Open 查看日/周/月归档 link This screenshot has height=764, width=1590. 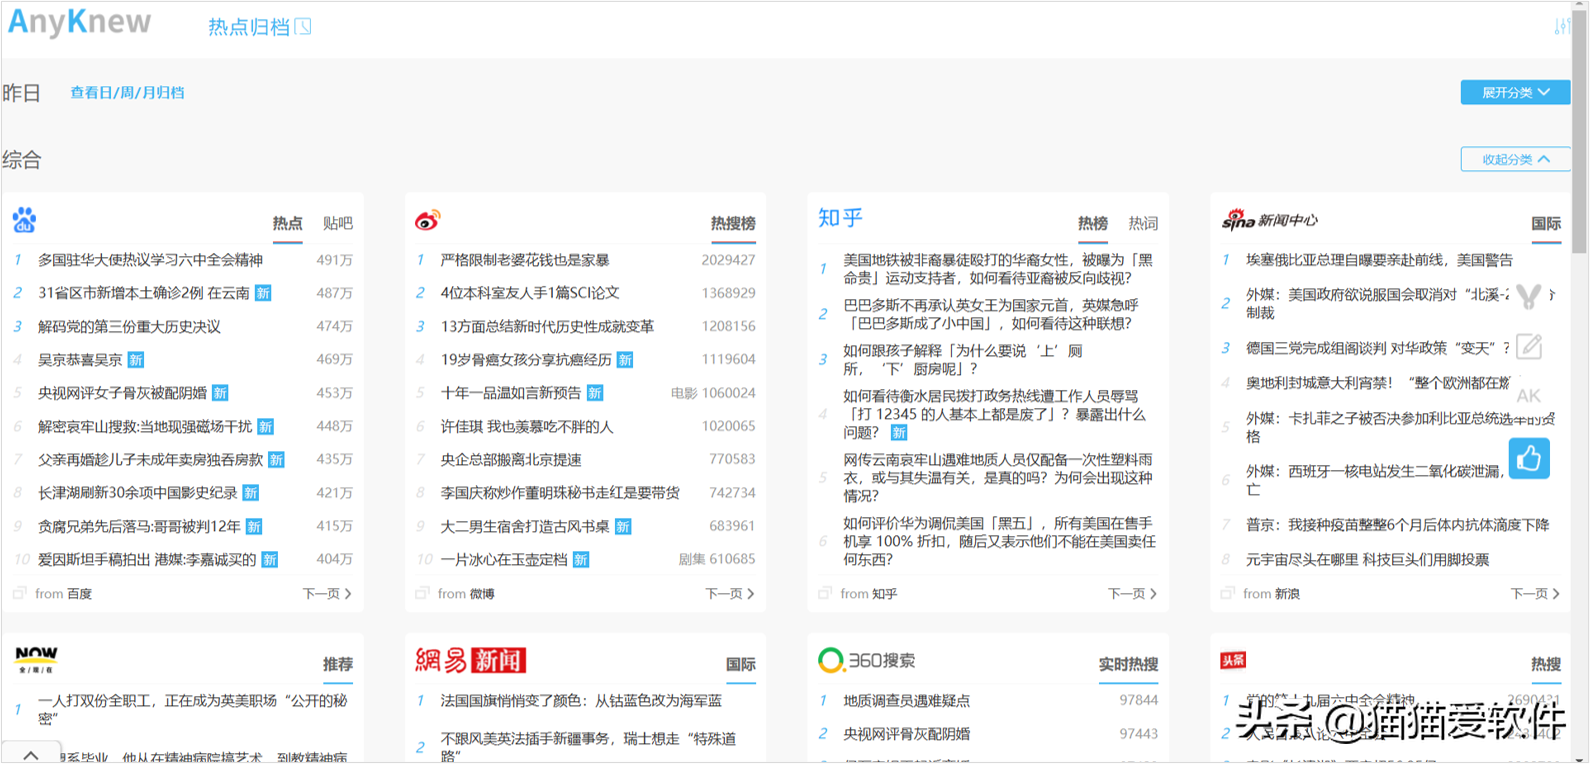(127, 92)
